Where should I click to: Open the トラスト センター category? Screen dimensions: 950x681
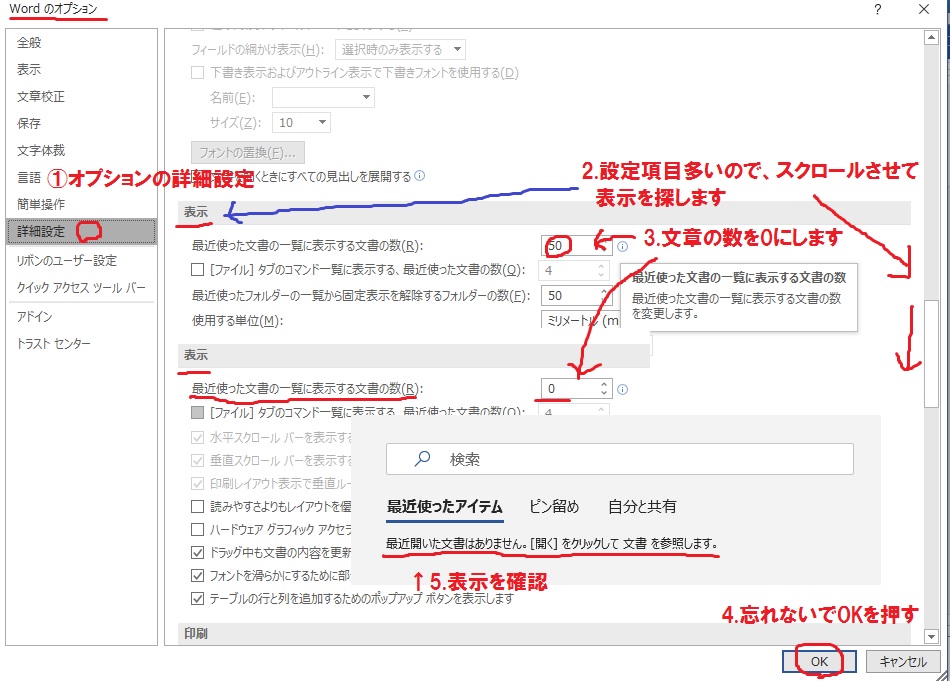[54, 344]
